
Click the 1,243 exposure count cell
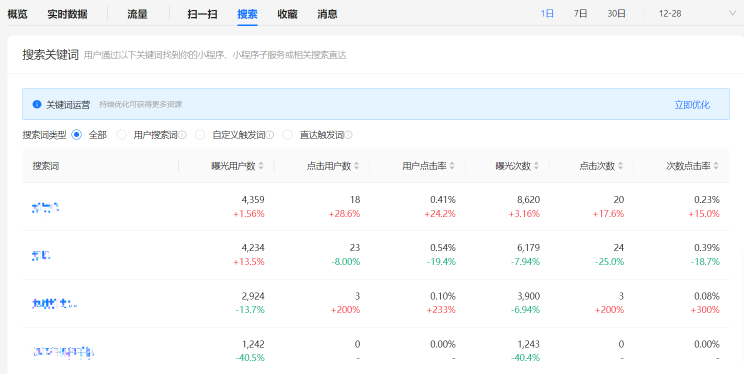pos(529,344)
